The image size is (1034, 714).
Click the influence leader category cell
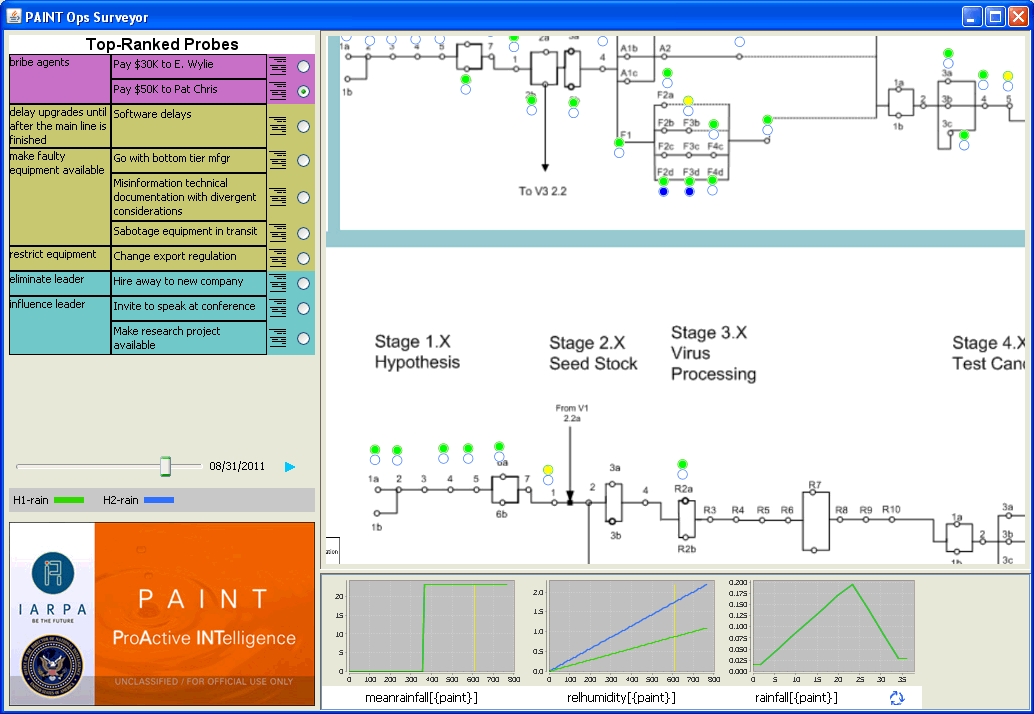(x=59, y=324)
